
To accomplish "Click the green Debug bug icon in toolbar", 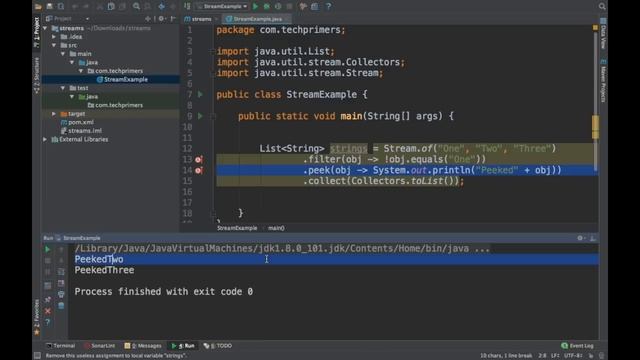I will tap(267, 6).
